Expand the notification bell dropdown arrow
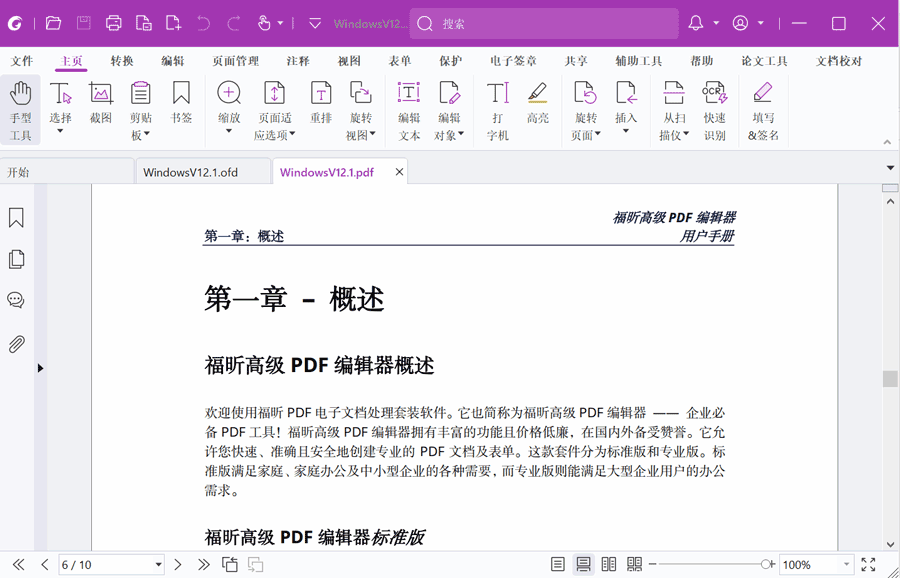This screenshot has height=578, width=900. tap(716, 23)
